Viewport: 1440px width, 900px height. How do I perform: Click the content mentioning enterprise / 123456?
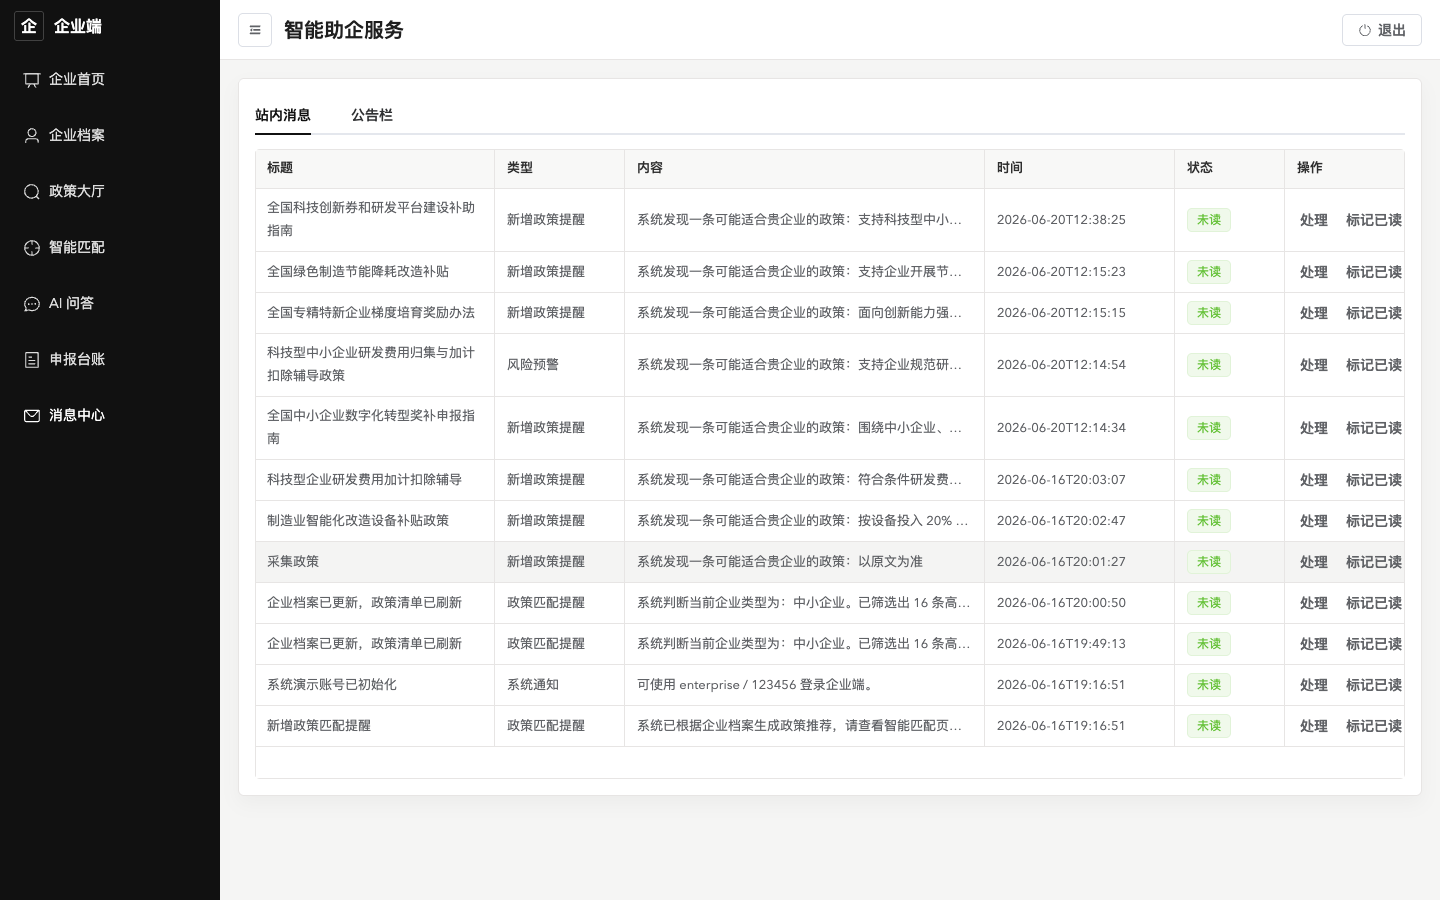[757, 685]
